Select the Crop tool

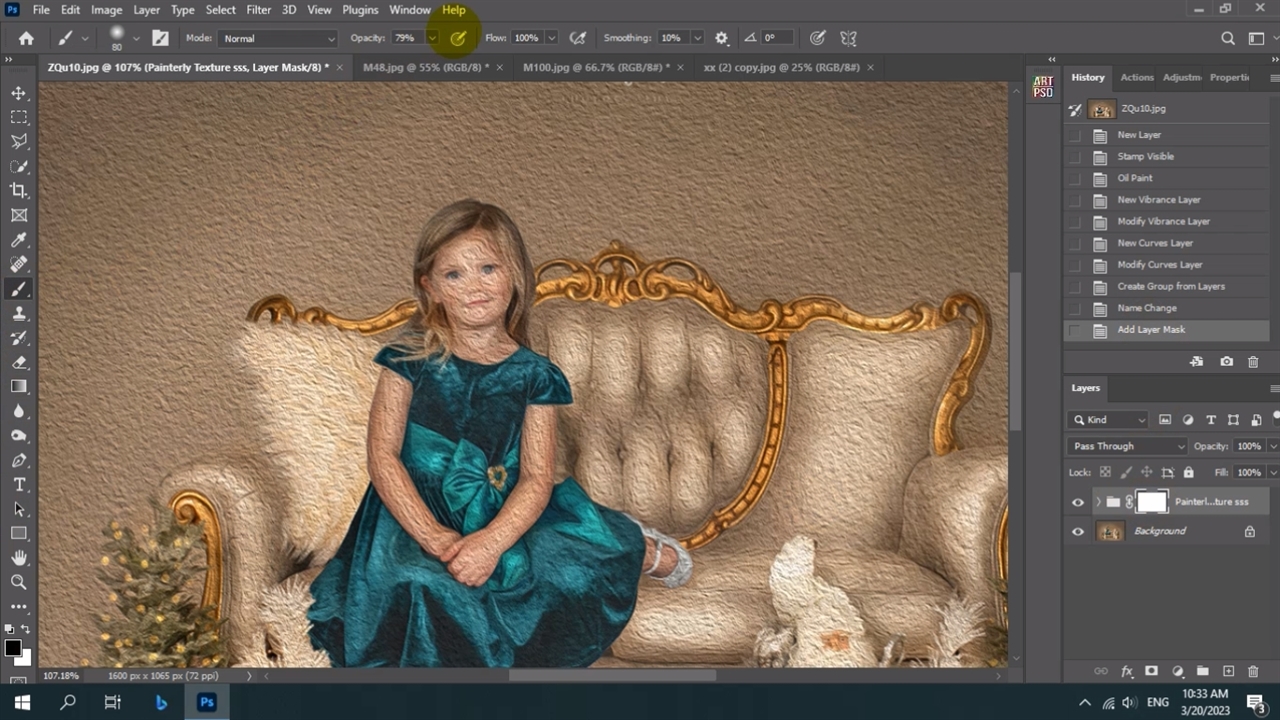(x=19, y=191)
